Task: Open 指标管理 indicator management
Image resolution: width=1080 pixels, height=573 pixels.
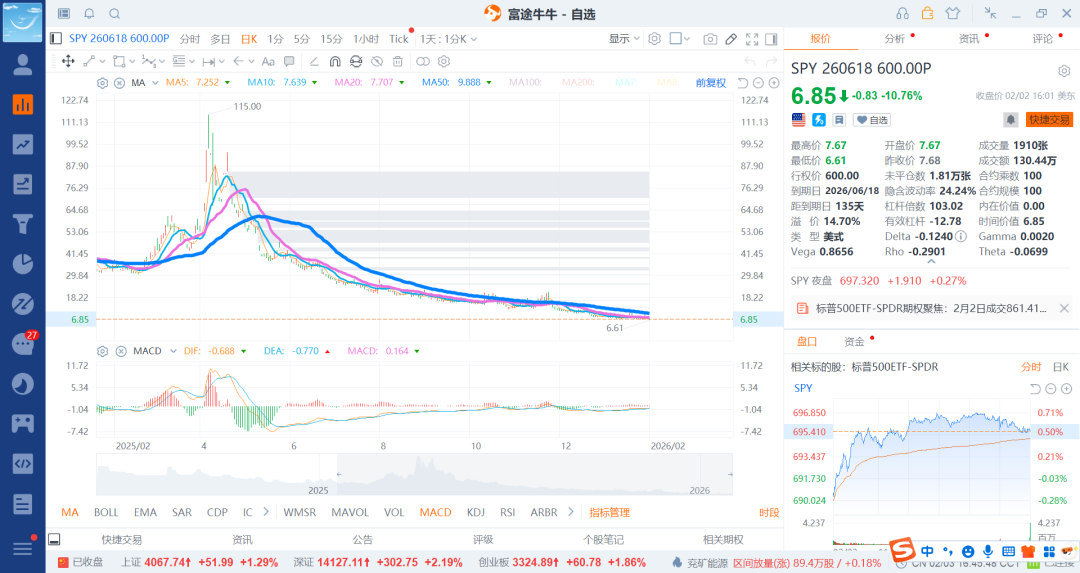Action: coord(610,512)
